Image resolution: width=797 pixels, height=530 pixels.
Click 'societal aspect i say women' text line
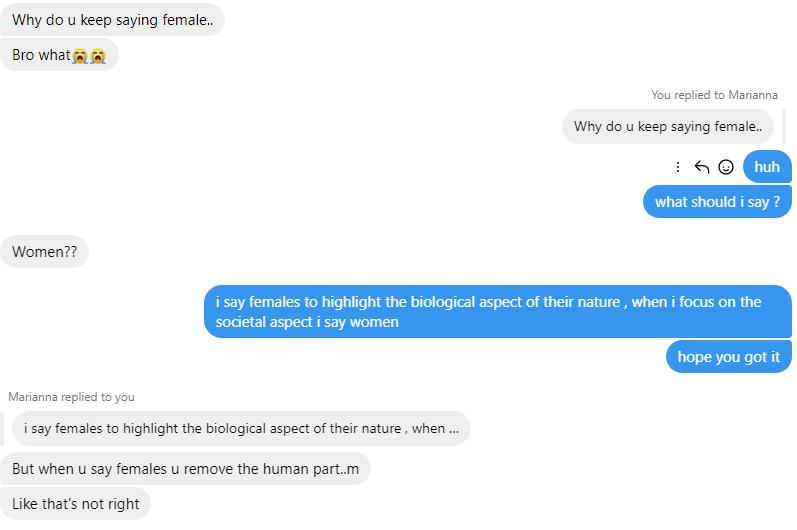click(307, 322)
